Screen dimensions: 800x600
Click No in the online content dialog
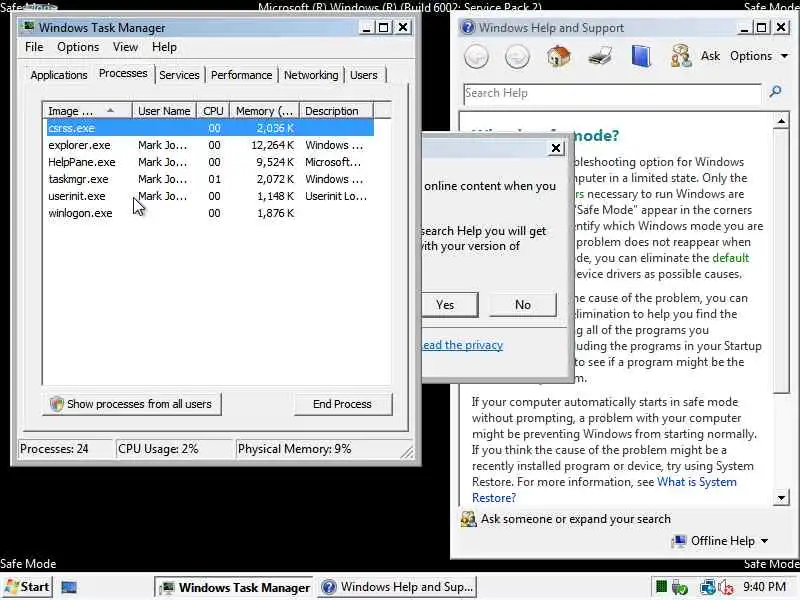point(523,305)
